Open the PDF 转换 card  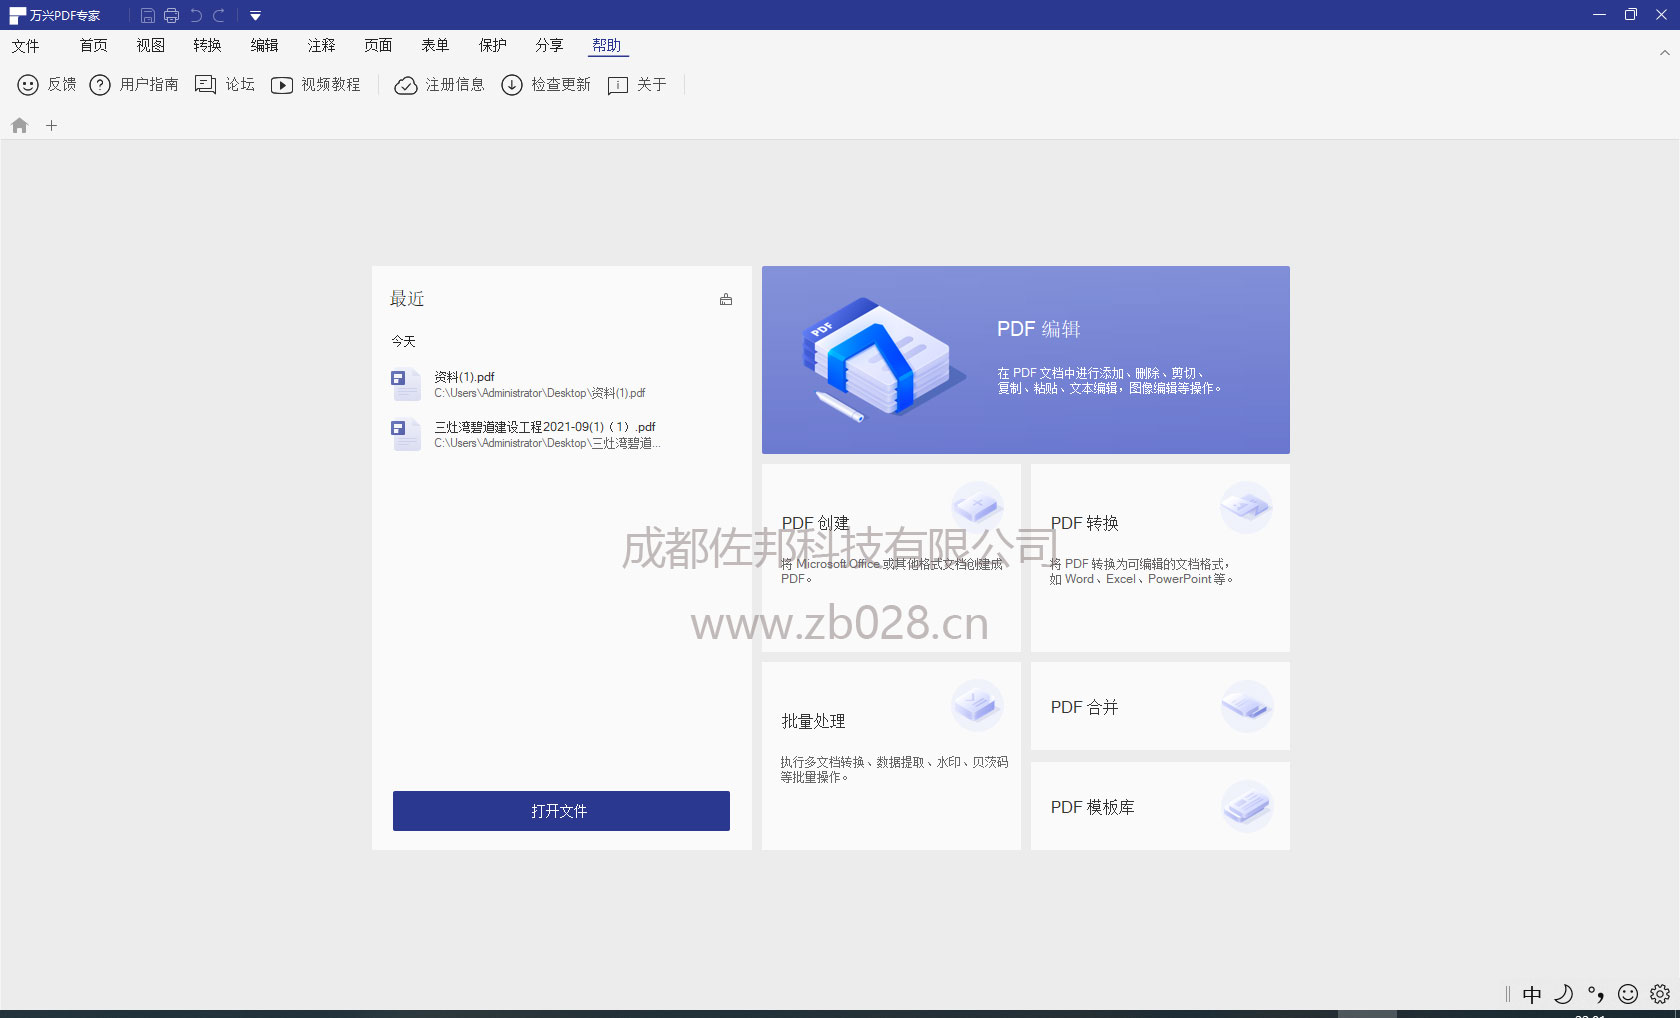point(1160,558)
